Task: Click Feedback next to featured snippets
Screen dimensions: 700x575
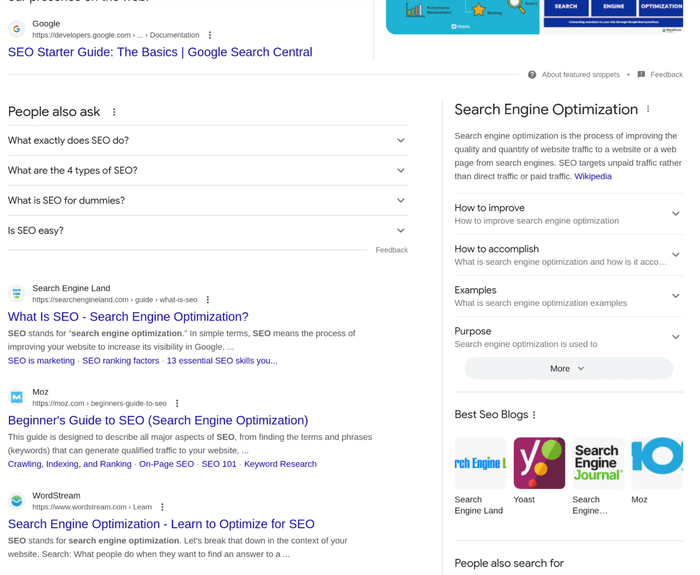Action: pos(665,75)
